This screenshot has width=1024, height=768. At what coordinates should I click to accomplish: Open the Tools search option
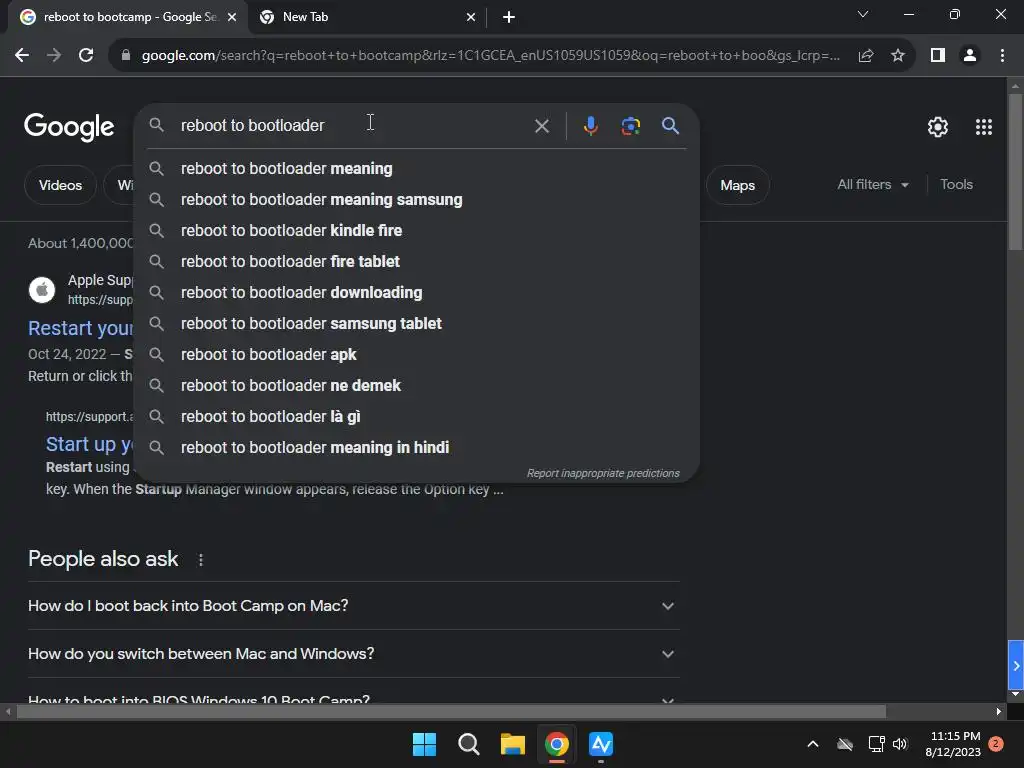[x=956, y=185]
